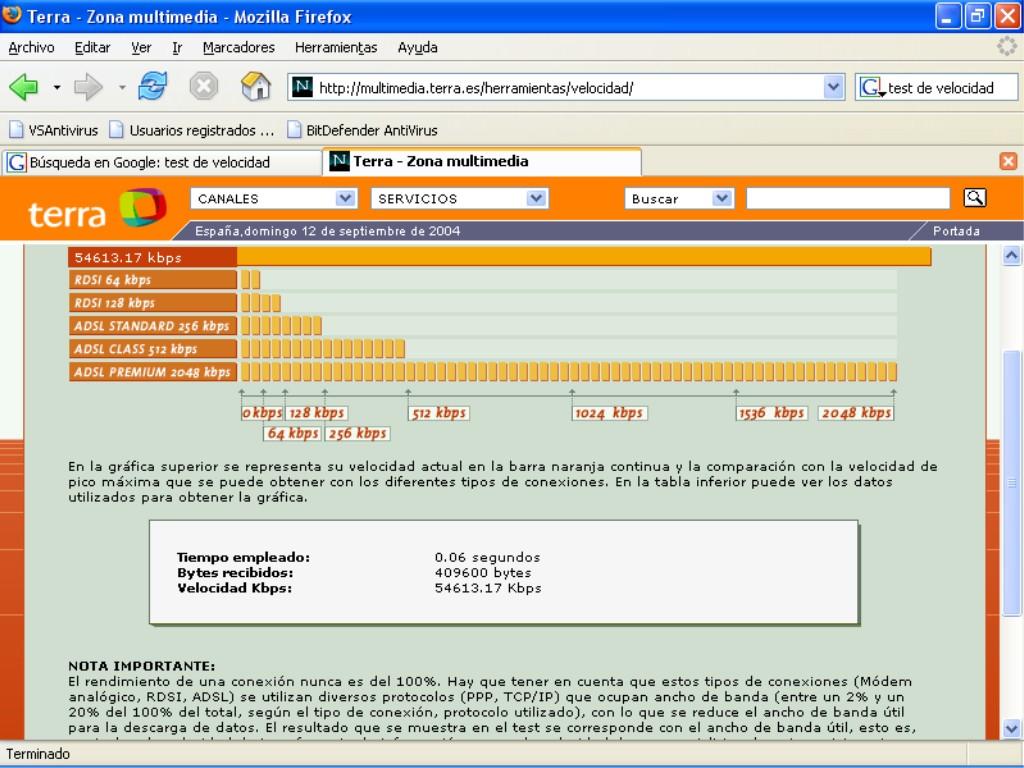Click the Terra search text field

pyautogui.click(x=848, y=199)
